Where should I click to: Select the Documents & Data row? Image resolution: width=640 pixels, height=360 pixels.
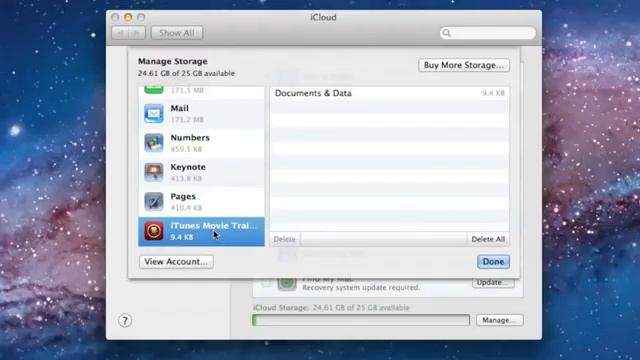tap(389, 93)
